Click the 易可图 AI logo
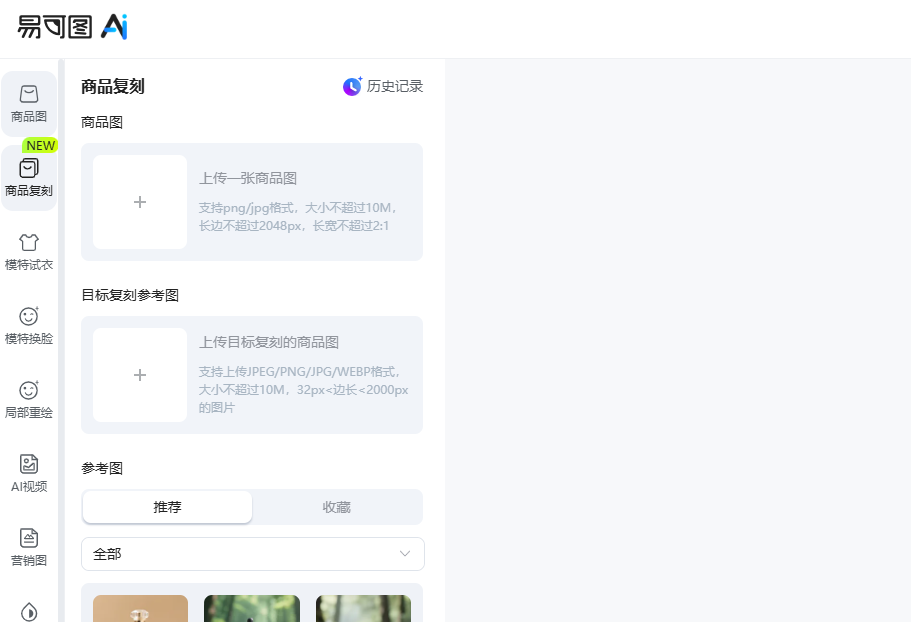 [72, 27]
